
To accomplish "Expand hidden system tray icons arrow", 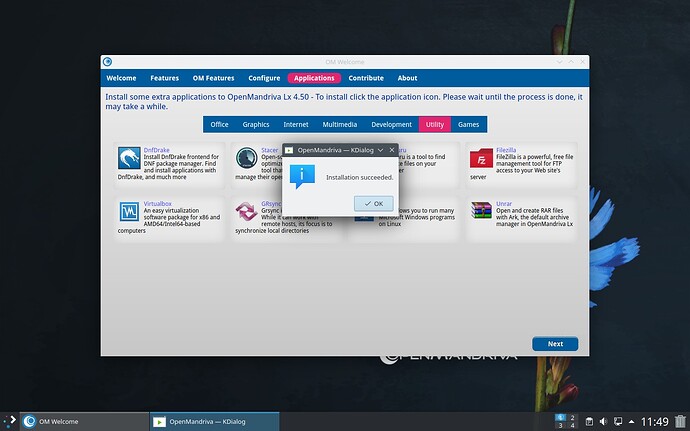I will coord(631,422).
